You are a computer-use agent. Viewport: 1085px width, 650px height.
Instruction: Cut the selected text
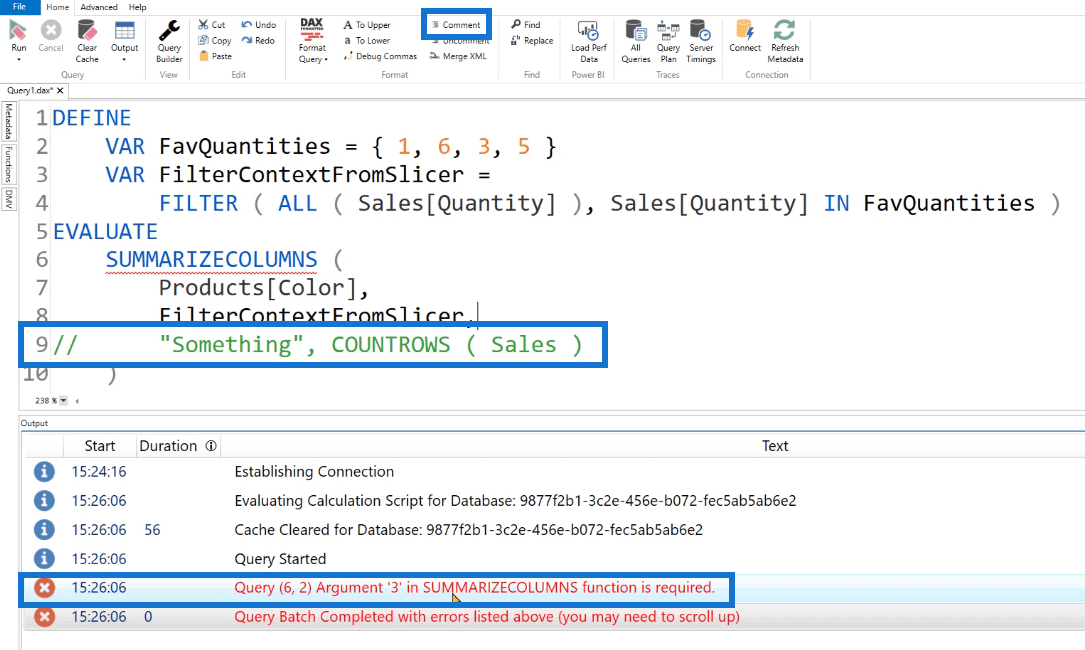point(211,24)
